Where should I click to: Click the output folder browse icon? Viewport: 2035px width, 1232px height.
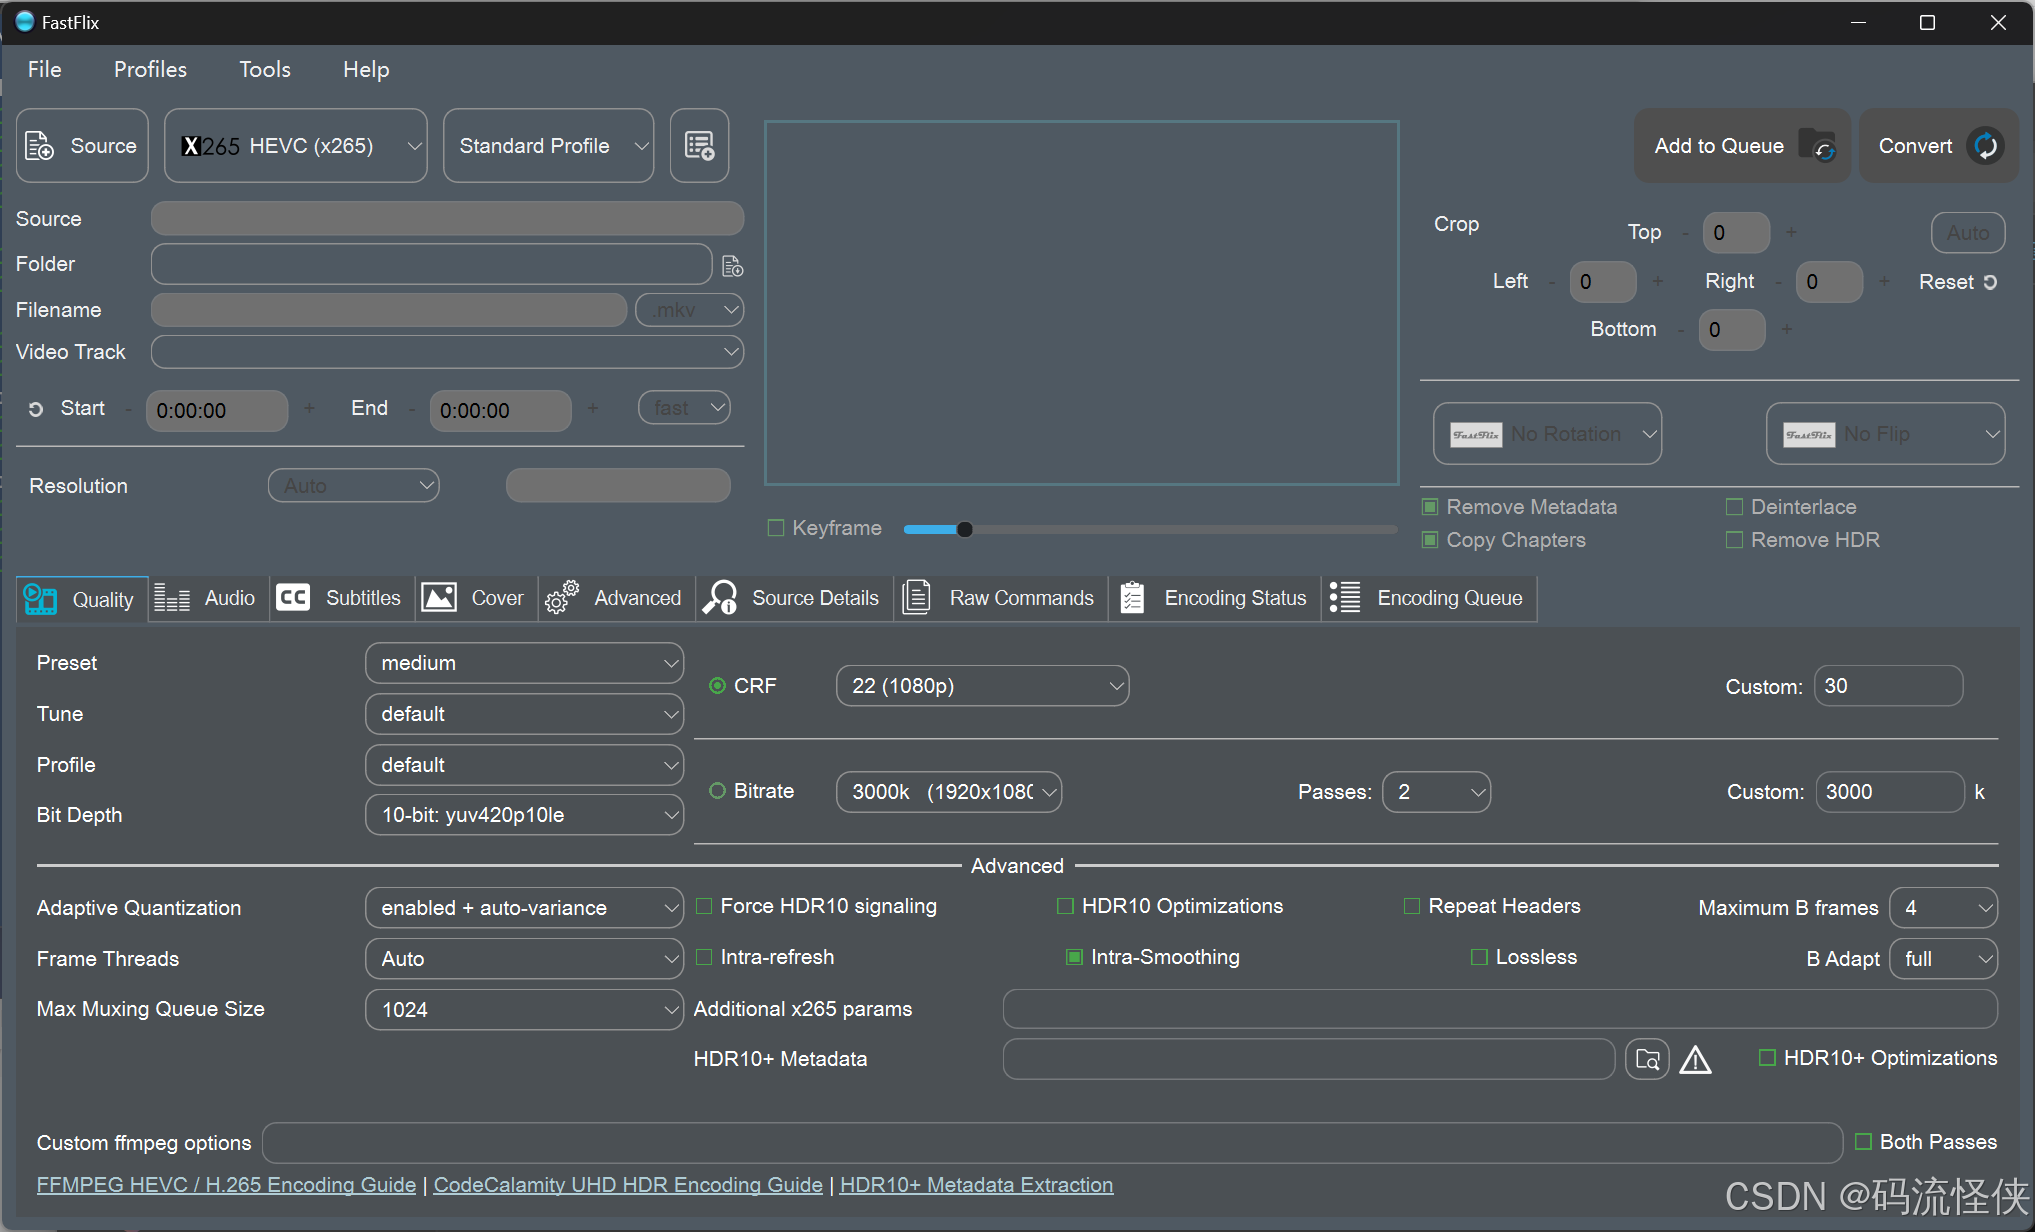click(x=732, y=266)
